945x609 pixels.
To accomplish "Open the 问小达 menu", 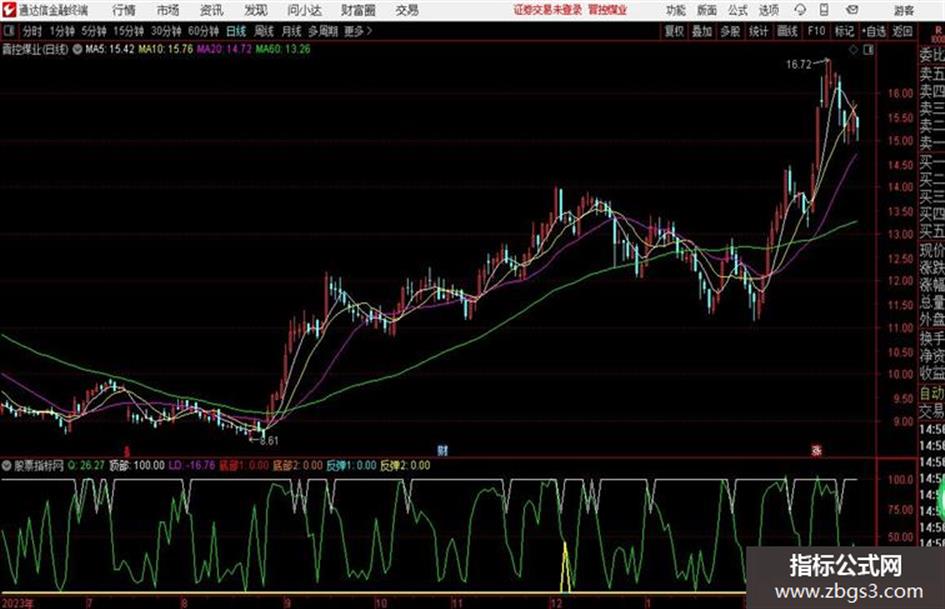I will click(304, 10).
